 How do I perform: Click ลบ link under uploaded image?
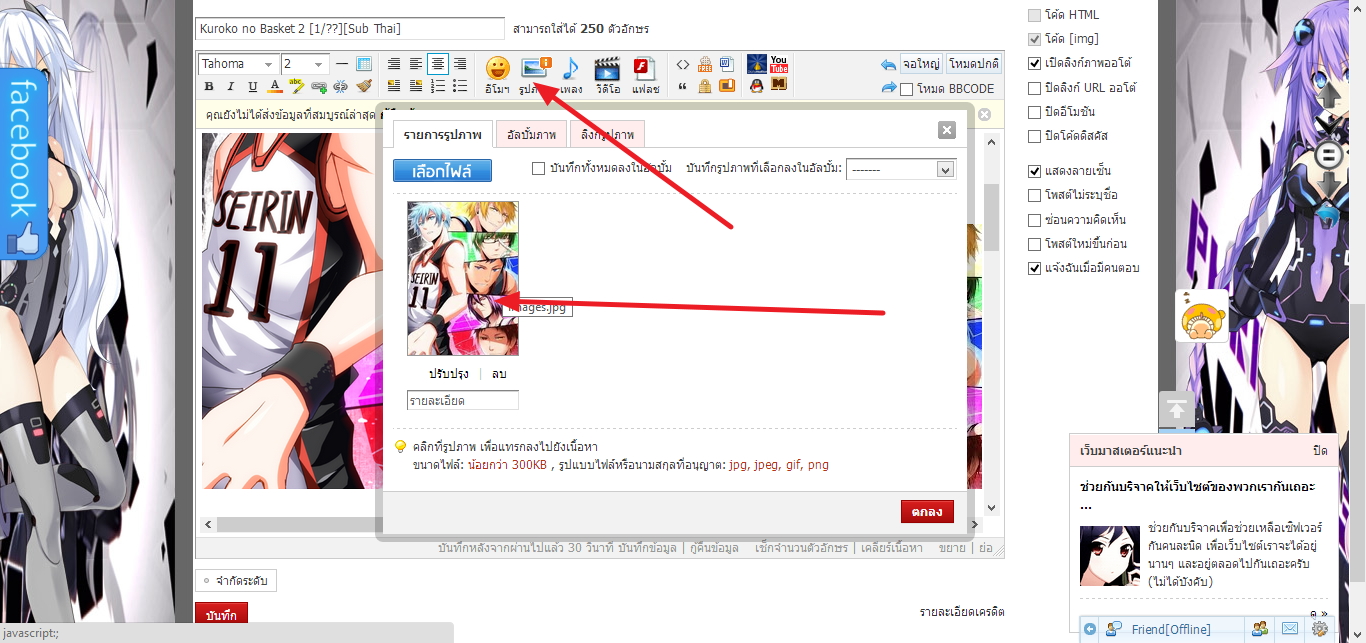tap(499, 373)
